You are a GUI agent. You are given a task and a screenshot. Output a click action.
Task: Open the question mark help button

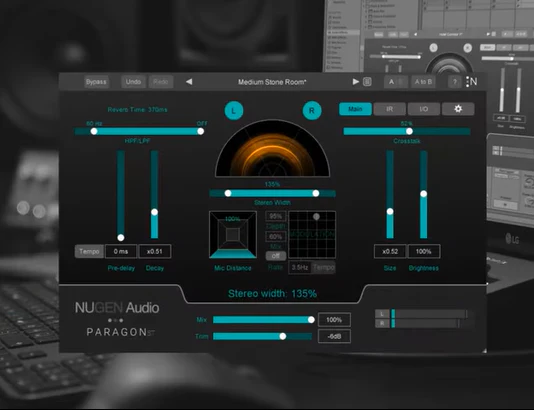tap(454, 82)
